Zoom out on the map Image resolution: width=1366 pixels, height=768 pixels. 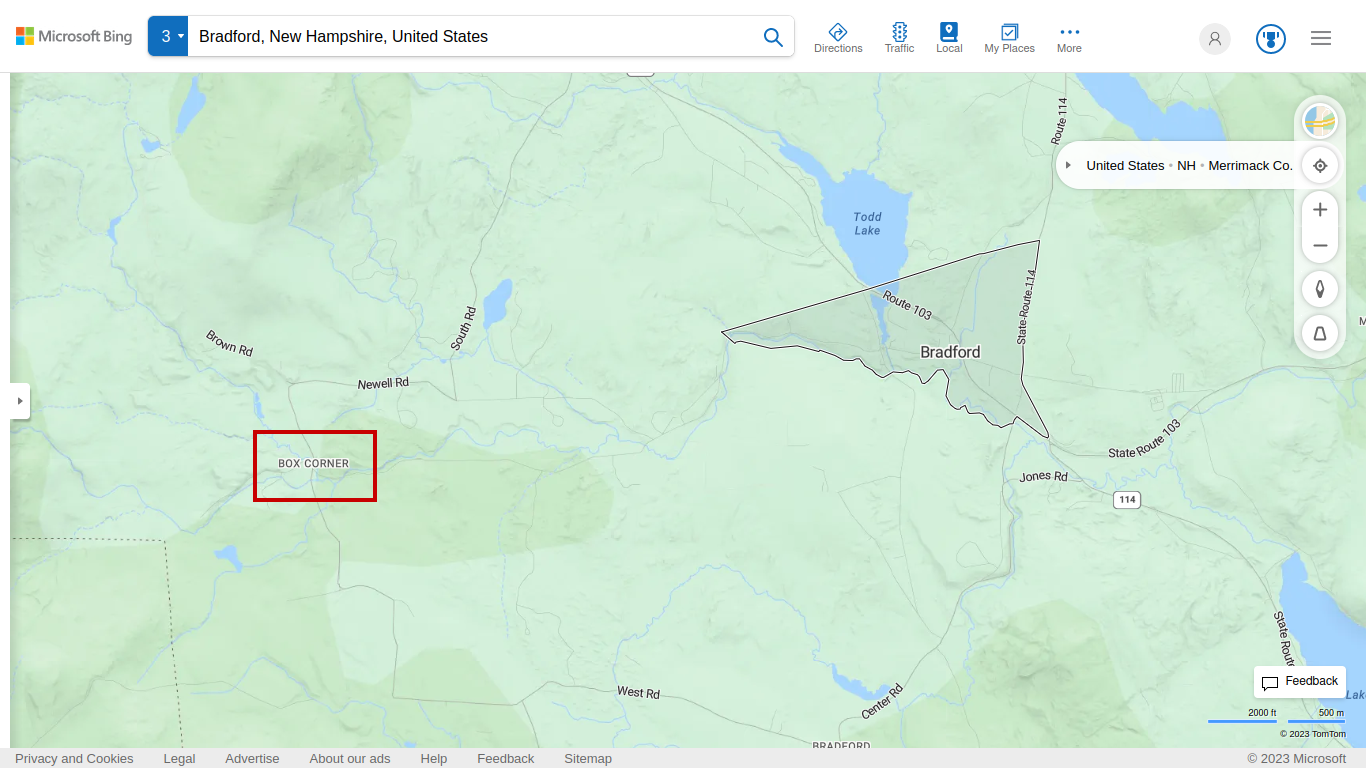pos(1320,245)
